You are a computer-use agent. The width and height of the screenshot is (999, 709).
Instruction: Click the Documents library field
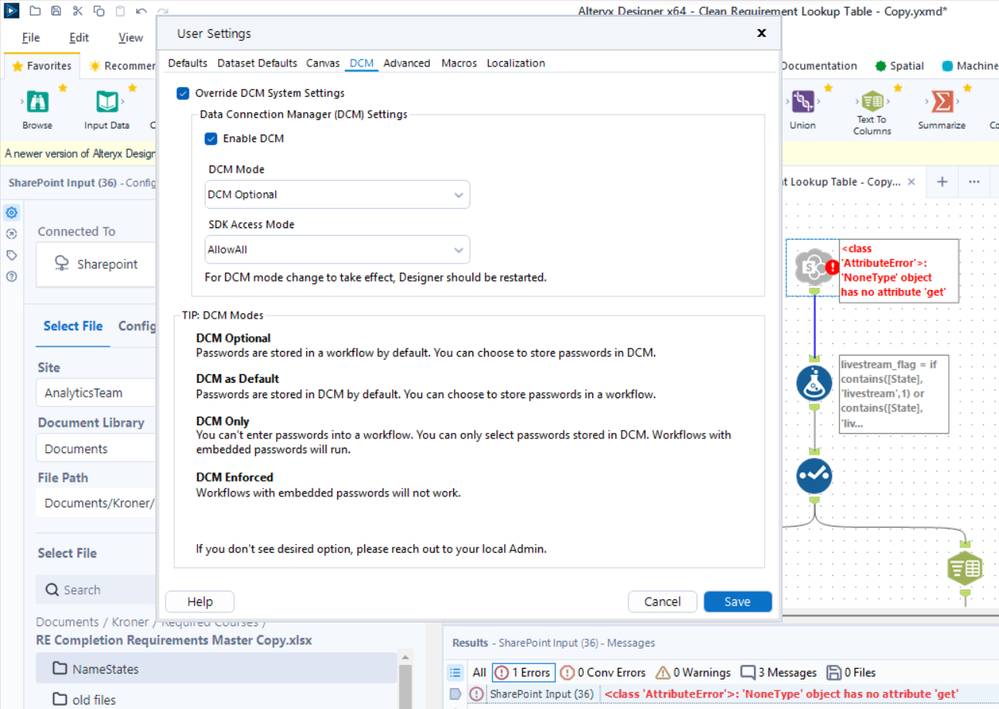point(97,448)
